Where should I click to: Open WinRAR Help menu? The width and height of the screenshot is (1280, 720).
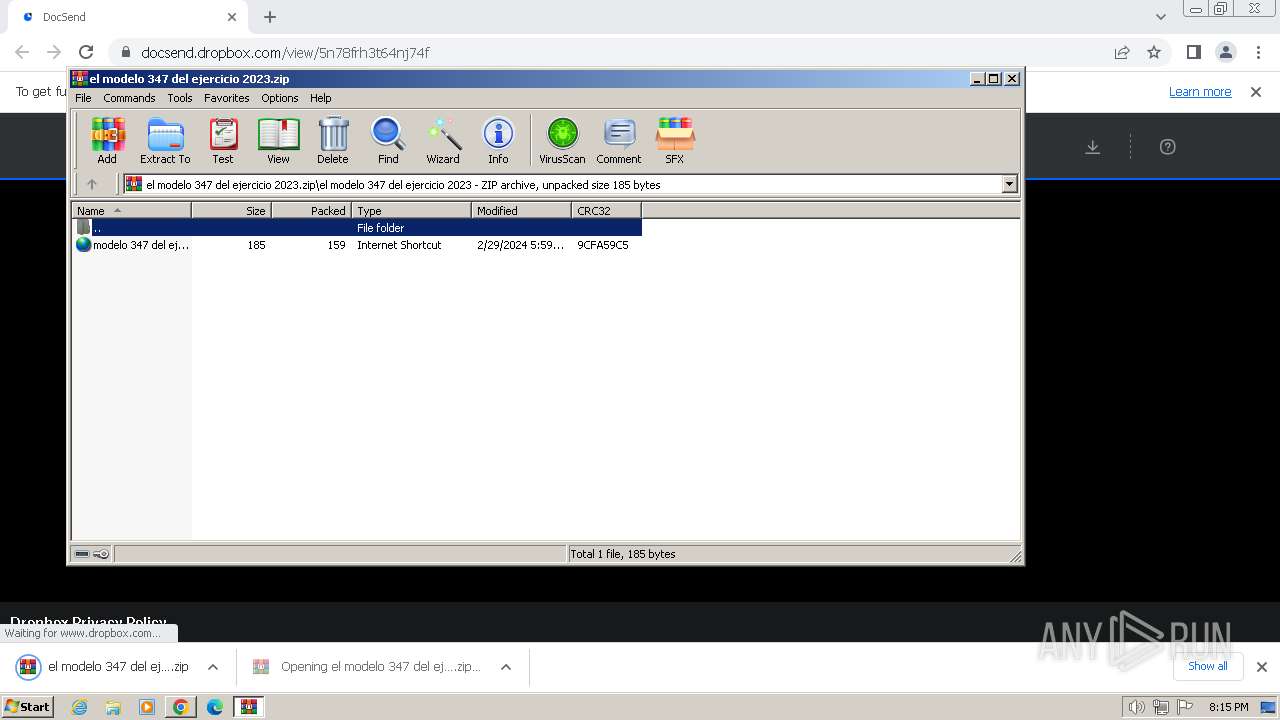click(321, 98)
